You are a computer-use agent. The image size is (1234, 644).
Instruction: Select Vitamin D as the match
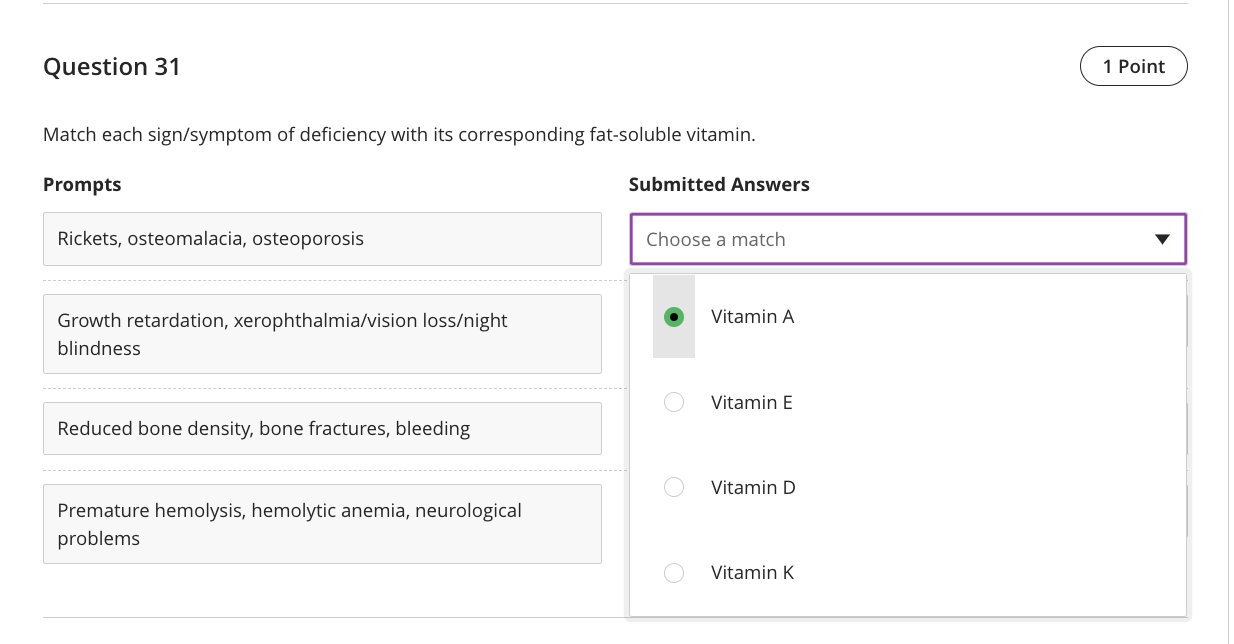click(674, 487)
